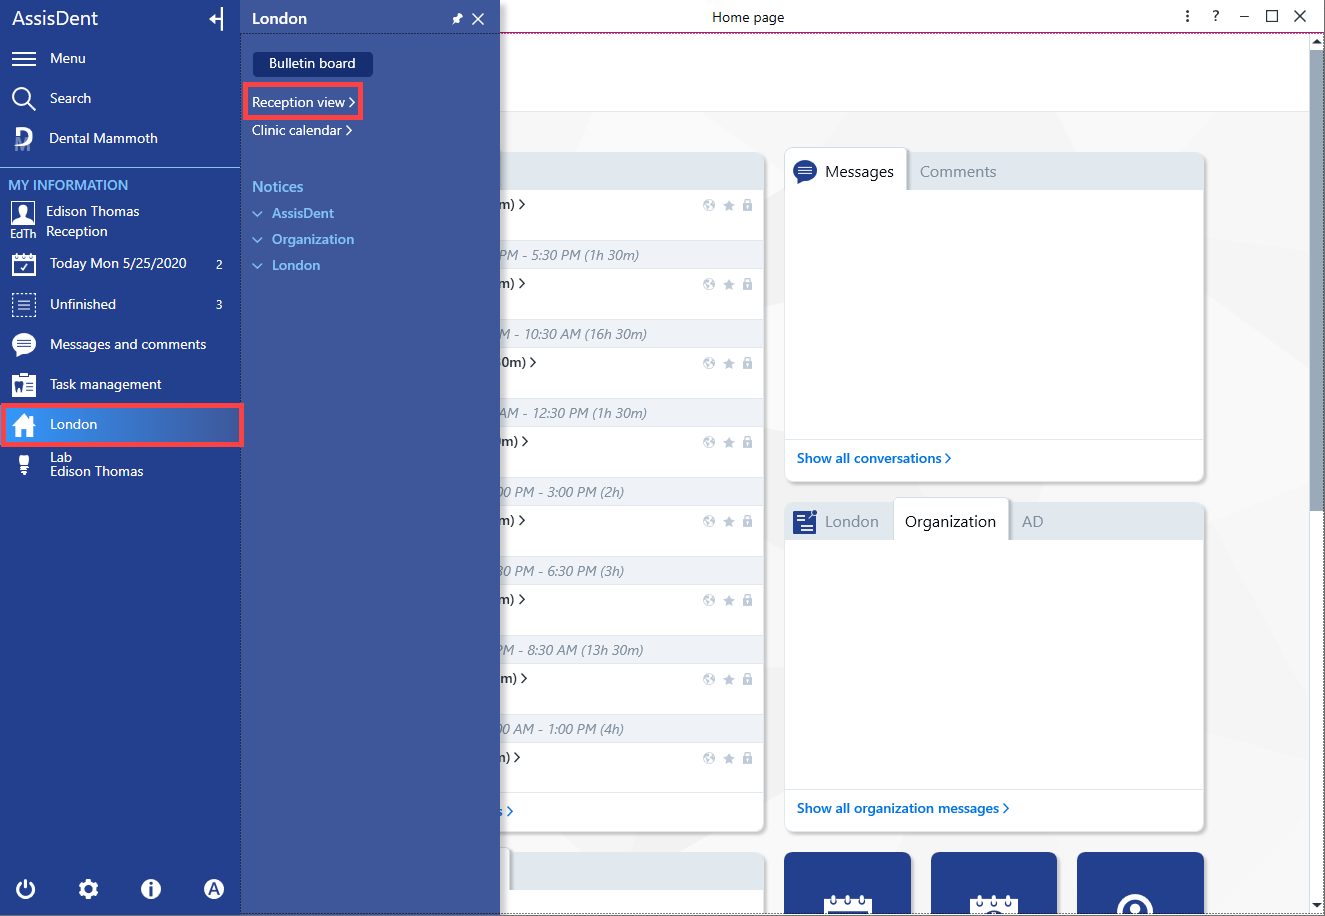
Task: Toggle the lock icon on first list row
Action: click(747, 205)
